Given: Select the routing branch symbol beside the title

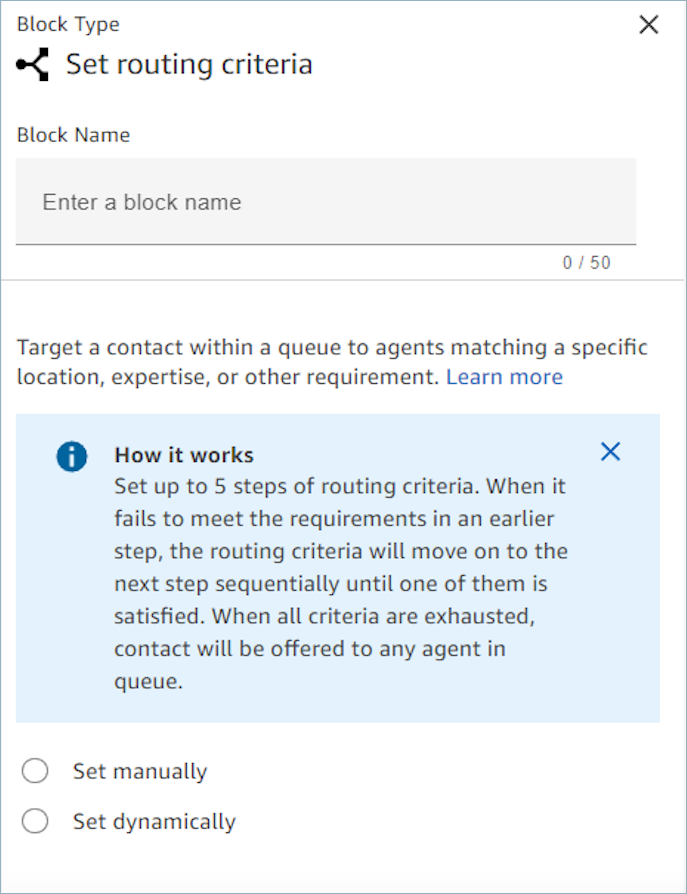Looking at the screenshot, I should click(32, 63).
